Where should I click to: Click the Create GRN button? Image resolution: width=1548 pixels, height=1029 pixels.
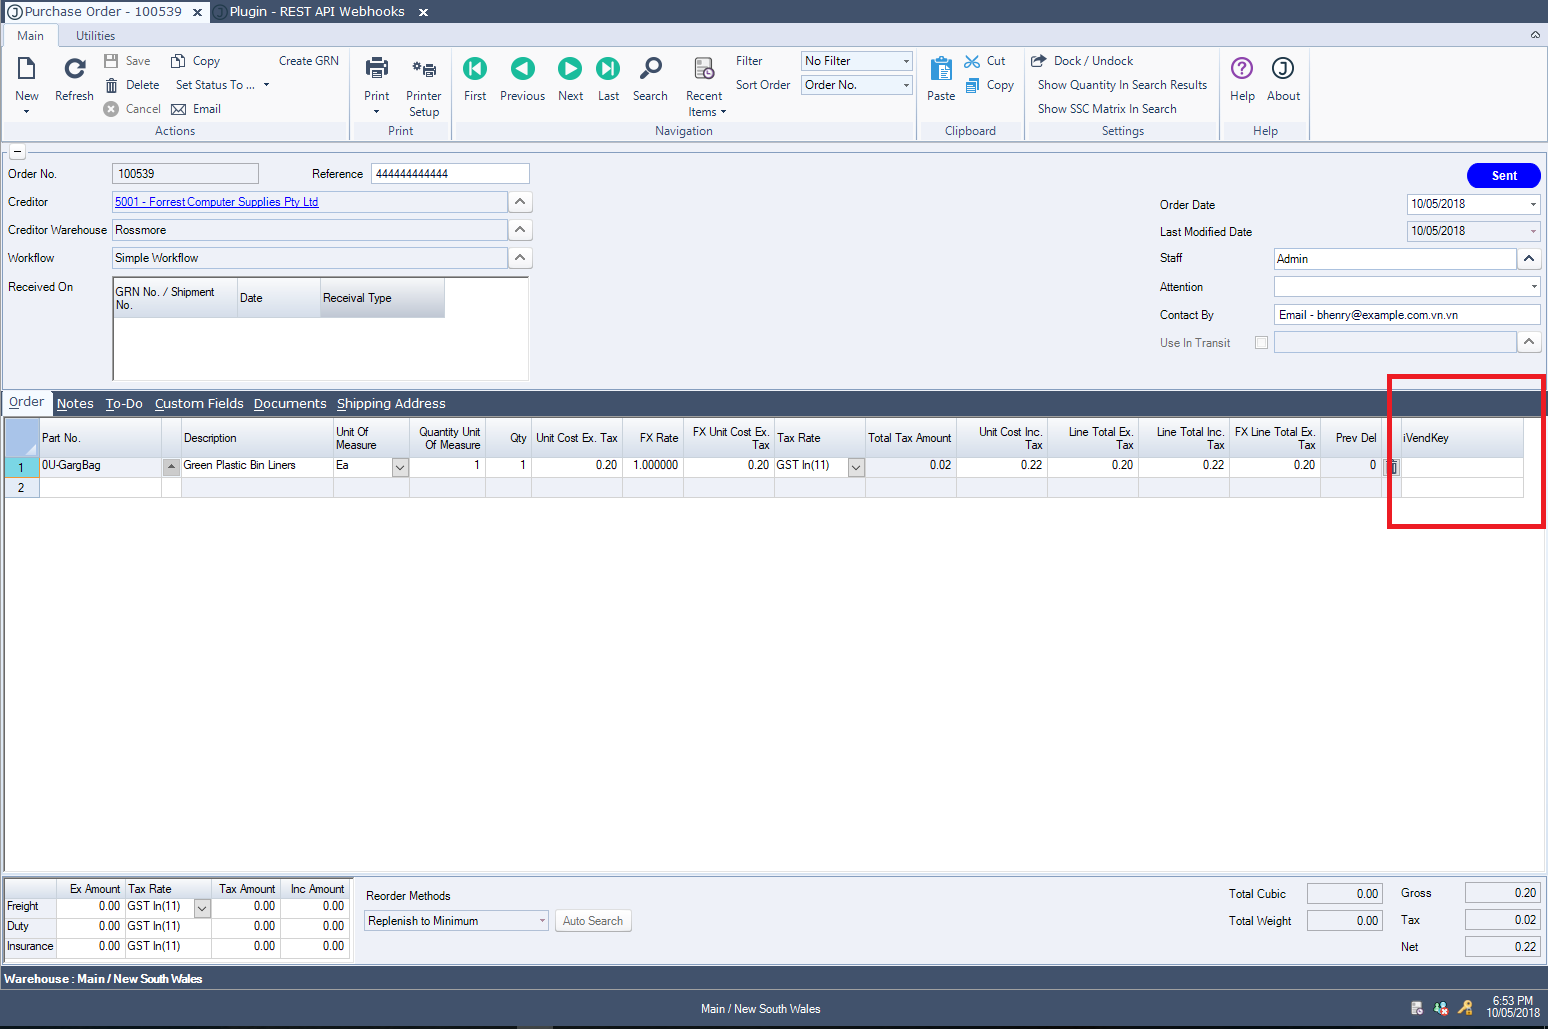coord(308,61)
